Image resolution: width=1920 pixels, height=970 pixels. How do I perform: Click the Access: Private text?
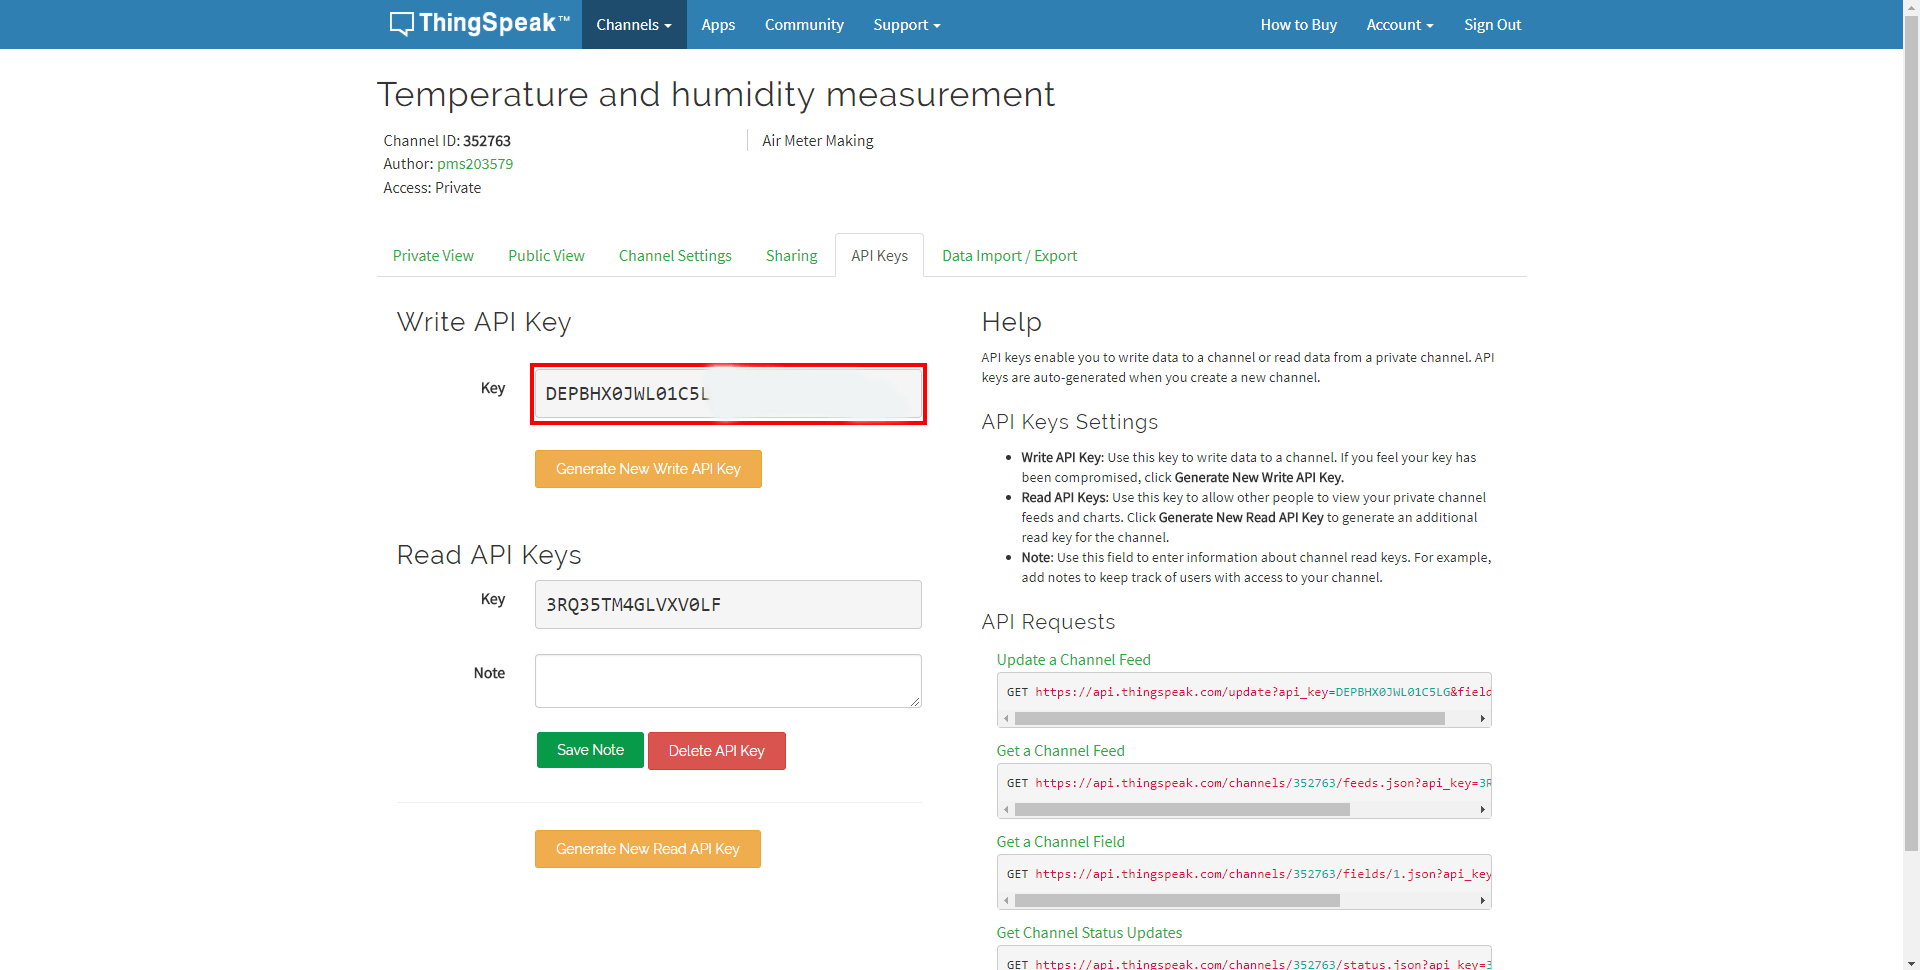tap(432, 188)
